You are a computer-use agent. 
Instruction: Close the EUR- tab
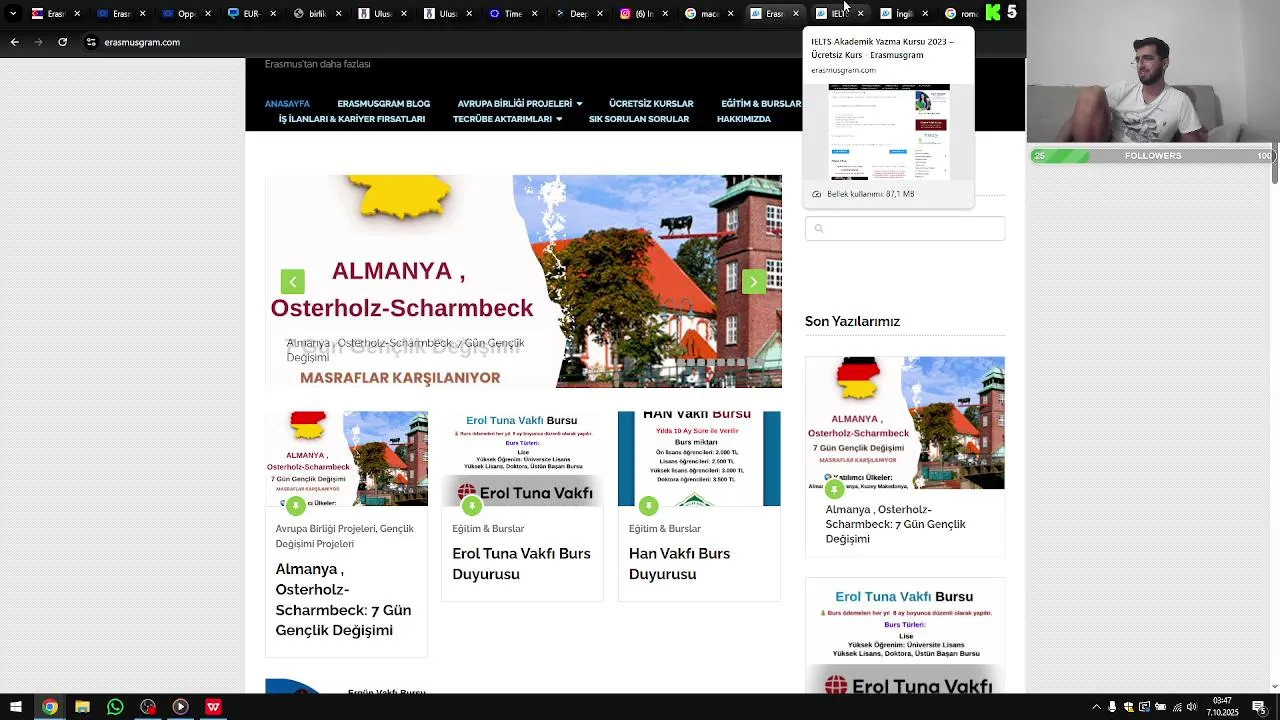coord(273,14)
